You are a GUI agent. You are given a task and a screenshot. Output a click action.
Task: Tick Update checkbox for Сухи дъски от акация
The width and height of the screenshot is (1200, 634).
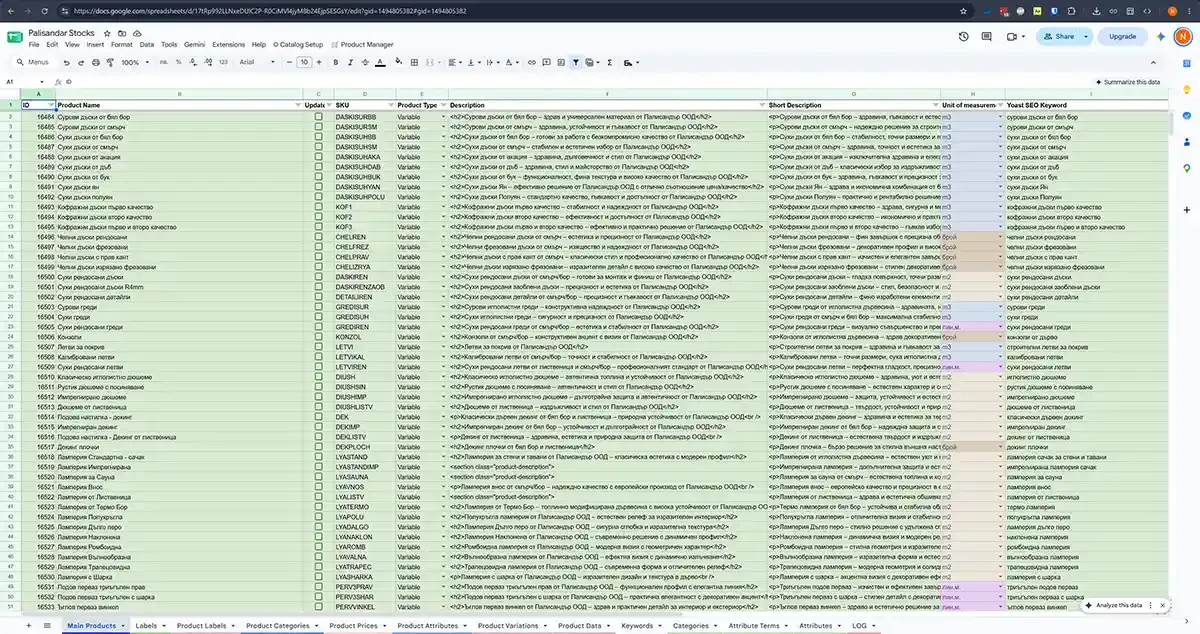(x=319, y=156)
